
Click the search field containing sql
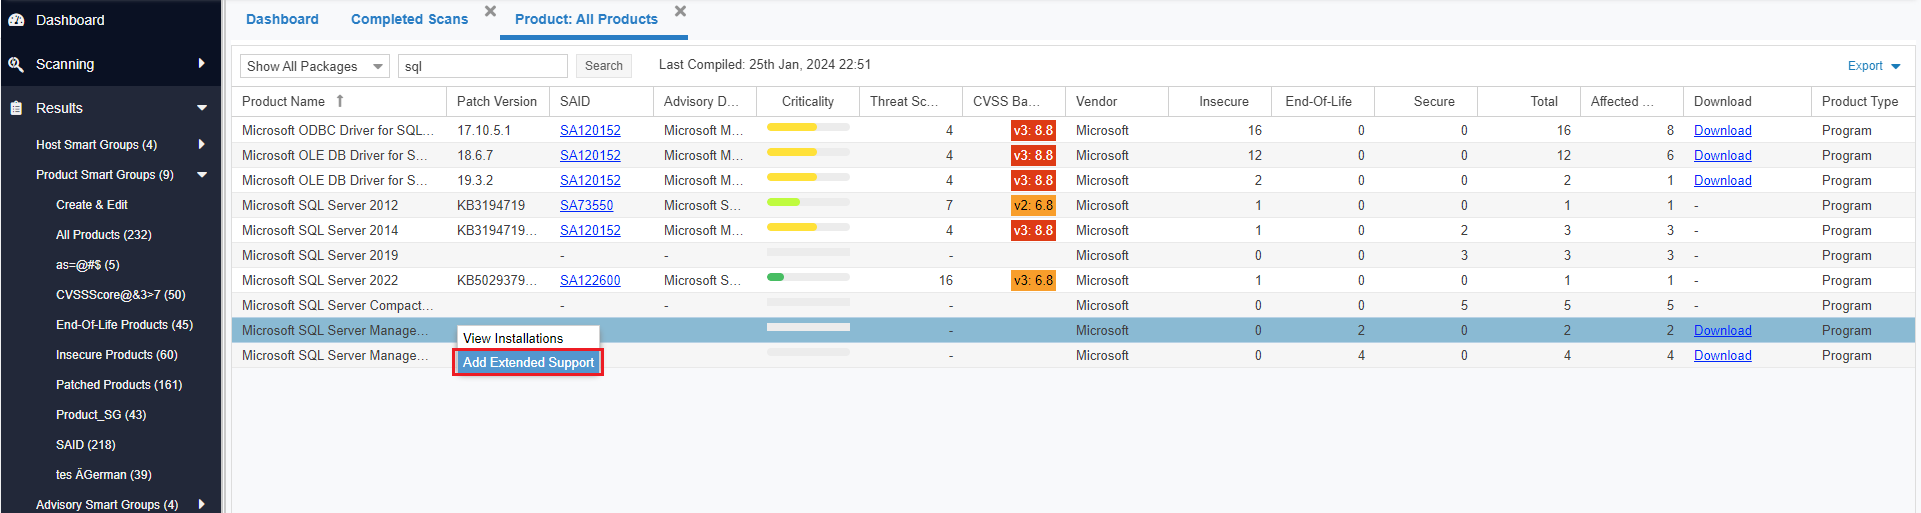(482, 66)
